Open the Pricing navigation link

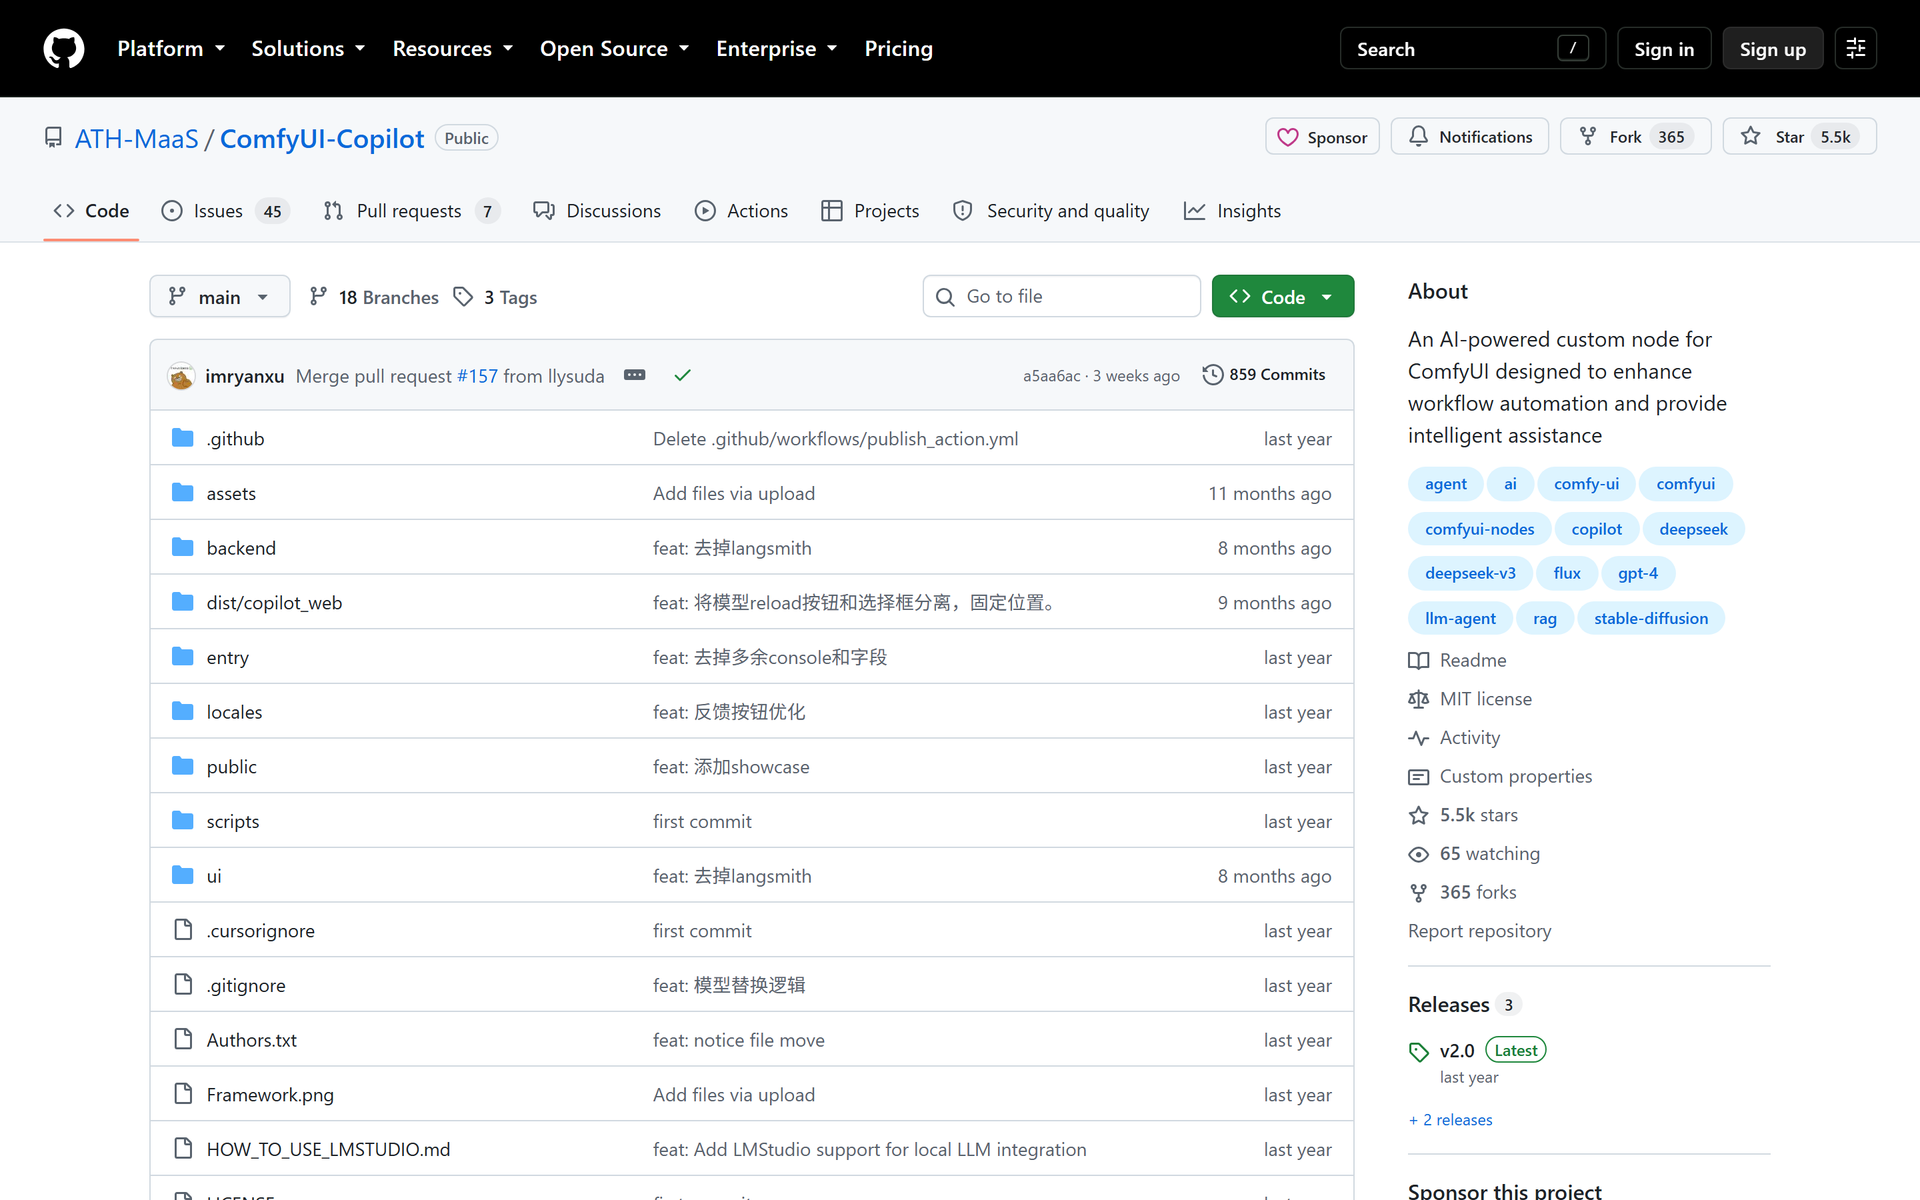click(x=898, y=48)
